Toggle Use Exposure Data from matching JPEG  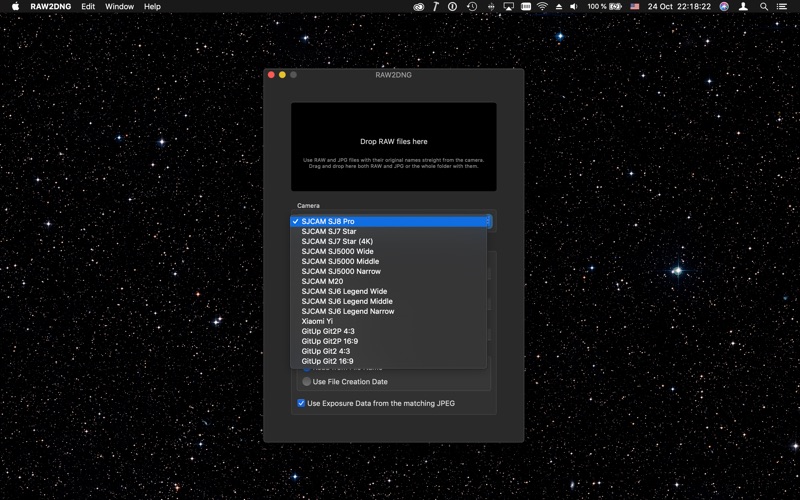click(301, 403)
